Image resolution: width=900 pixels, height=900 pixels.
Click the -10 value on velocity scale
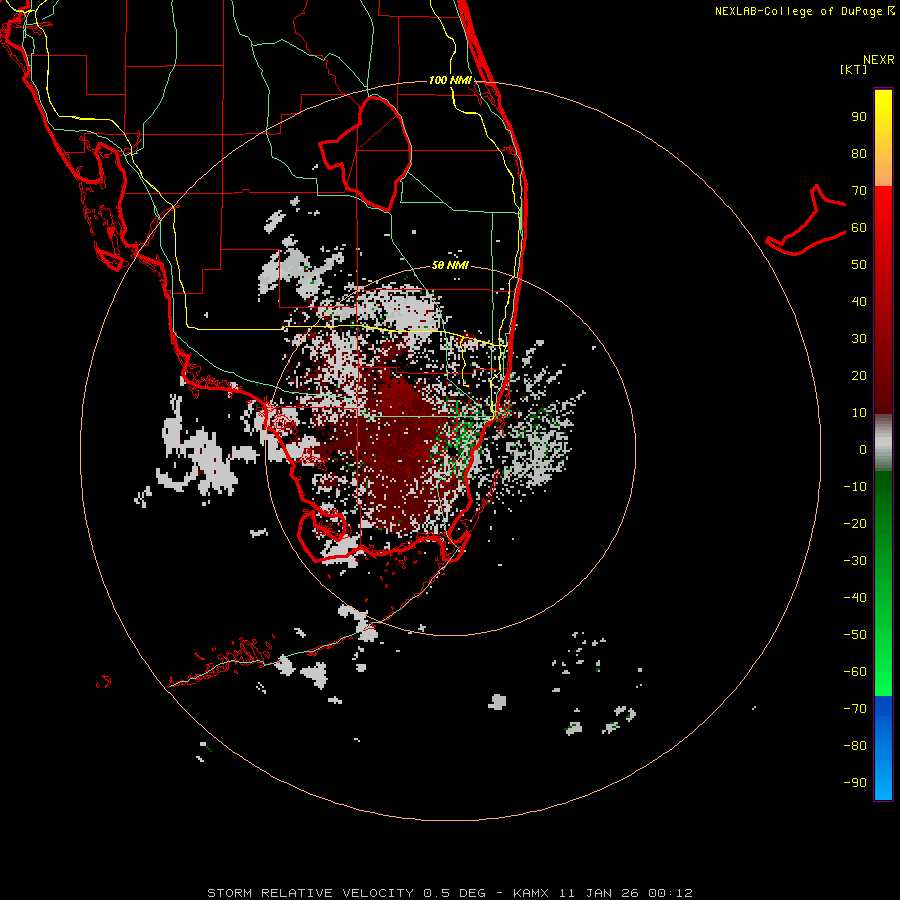(x=855, y=487)
